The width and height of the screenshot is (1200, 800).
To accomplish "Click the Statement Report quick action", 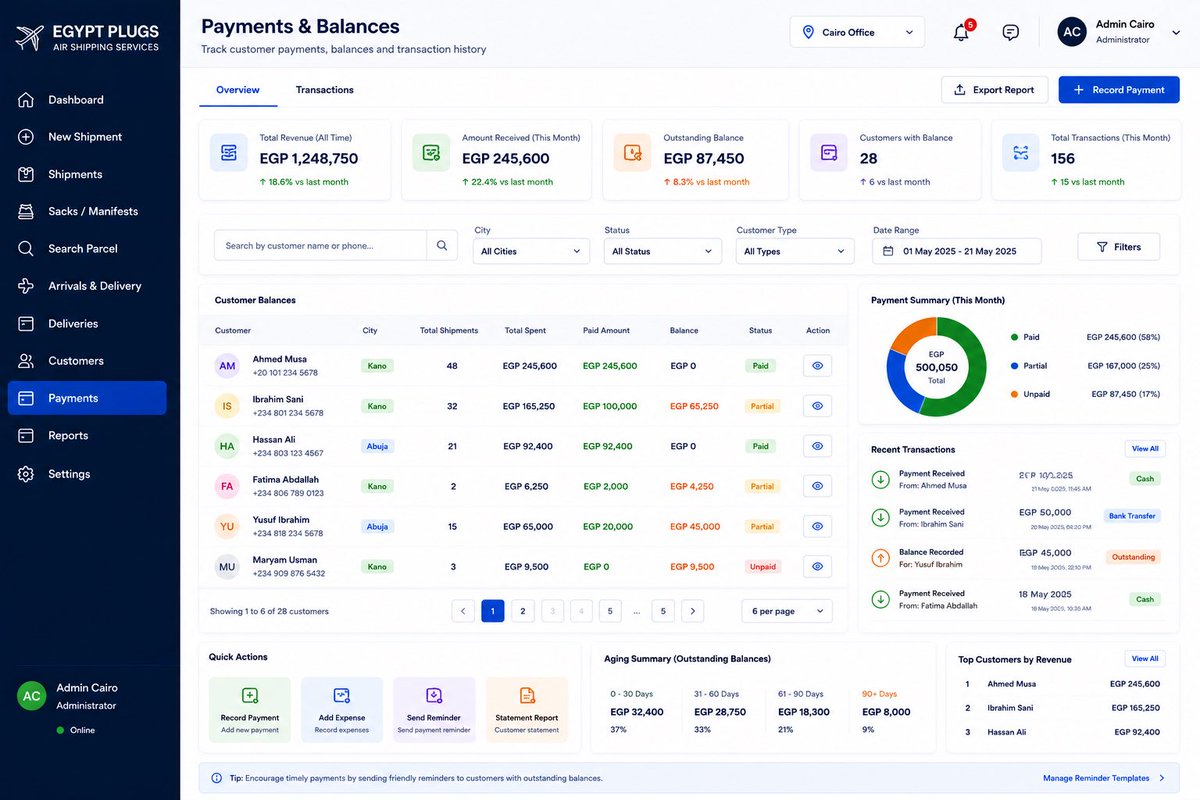I will [527, 710].
